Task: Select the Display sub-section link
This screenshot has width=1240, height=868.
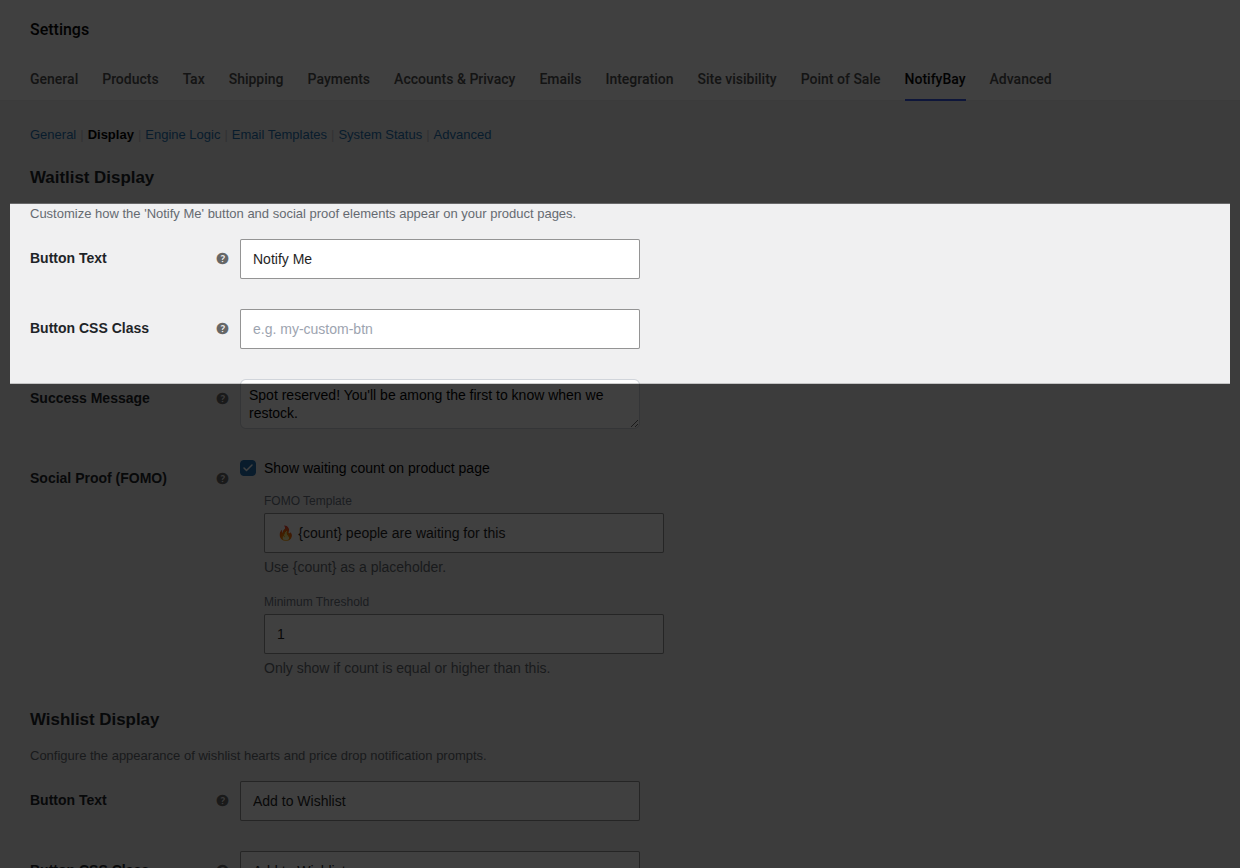Action: point(111,135)
